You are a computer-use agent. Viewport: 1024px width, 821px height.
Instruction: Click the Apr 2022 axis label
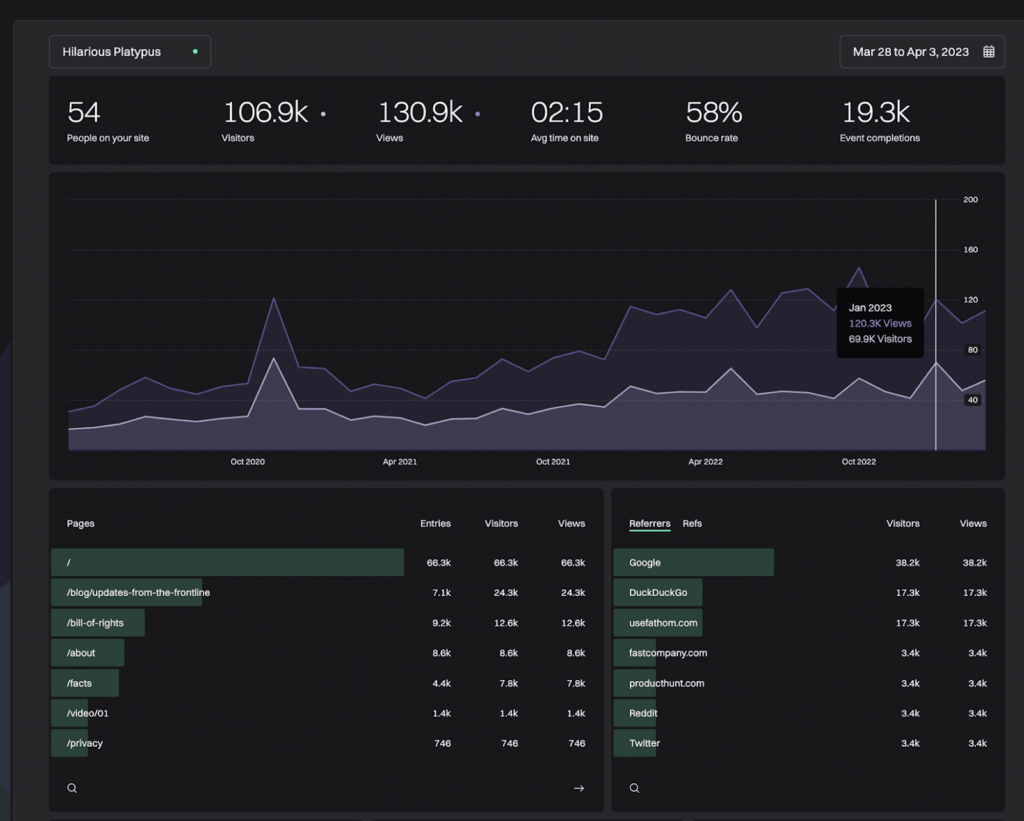[x=705, y=462]
